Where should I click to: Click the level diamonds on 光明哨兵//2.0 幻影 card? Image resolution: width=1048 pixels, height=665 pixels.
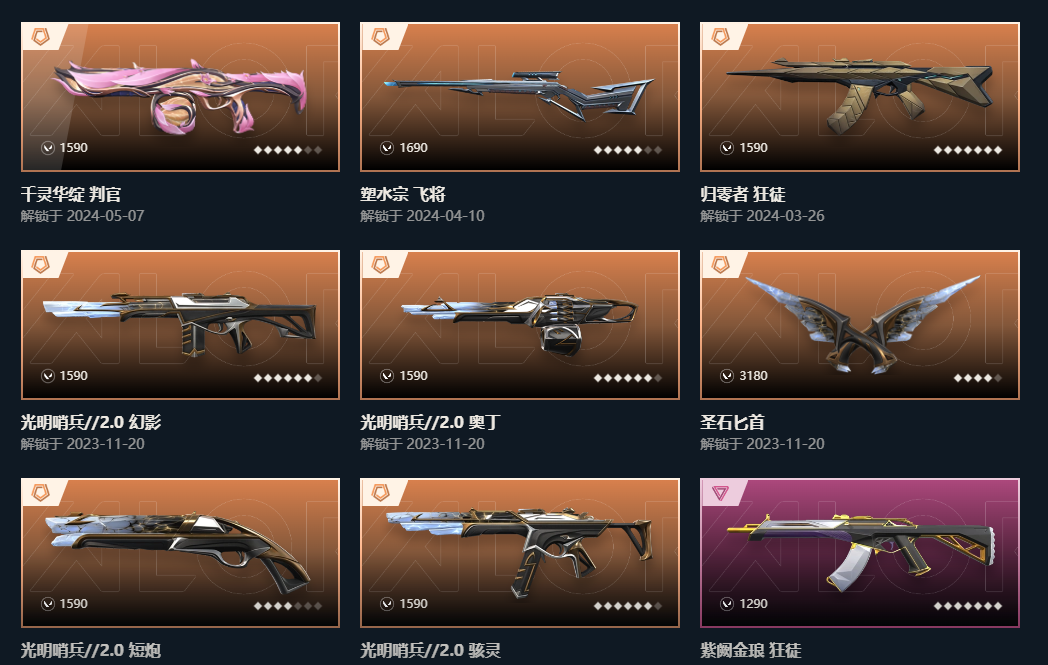click(288, 378)
